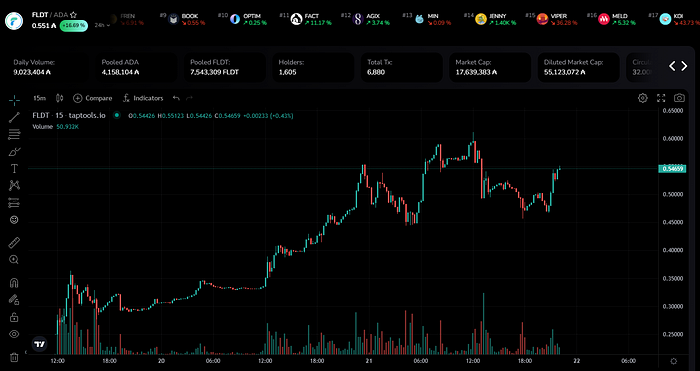Open the Indicators menu
700x371 pixels.
pos(143,98)
